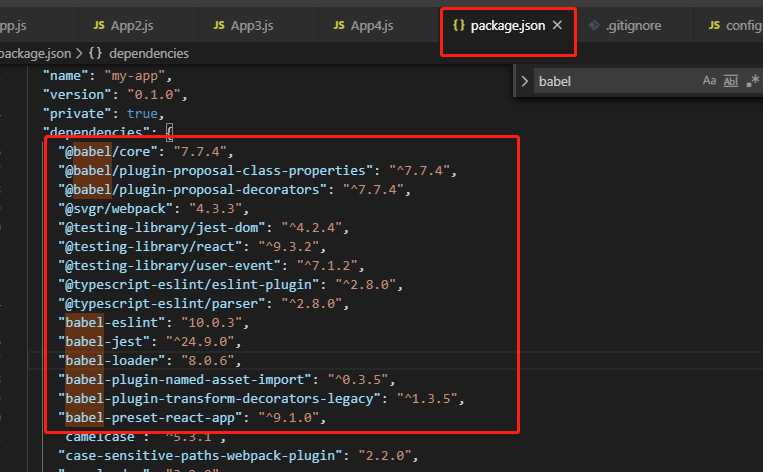Open the App4.js tab
The width and height of the screenshot is (763, 472).
pyautogui.click(x=372, y=25)
